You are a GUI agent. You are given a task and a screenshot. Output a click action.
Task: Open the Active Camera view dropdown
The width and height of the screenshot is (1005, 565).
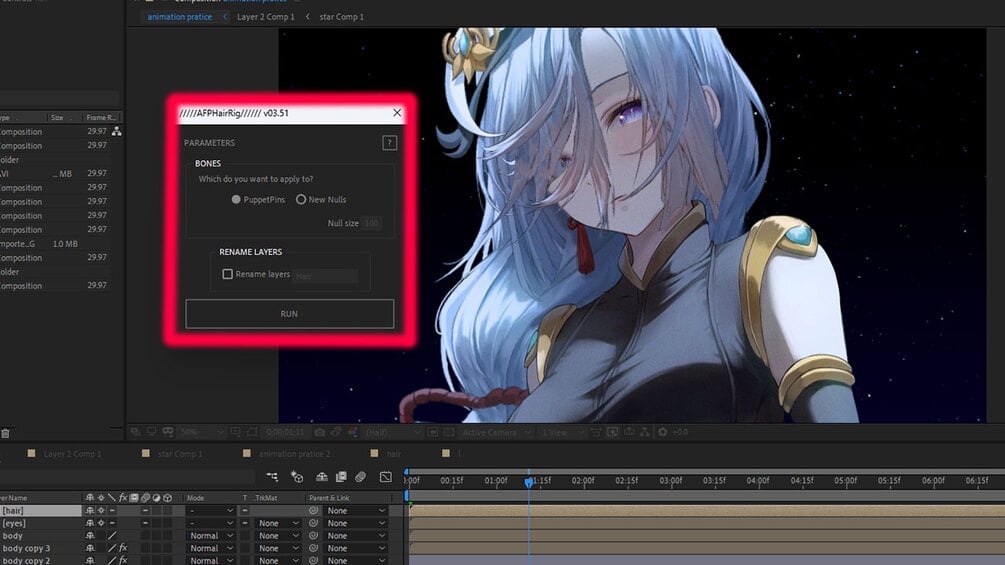point(497,432)
